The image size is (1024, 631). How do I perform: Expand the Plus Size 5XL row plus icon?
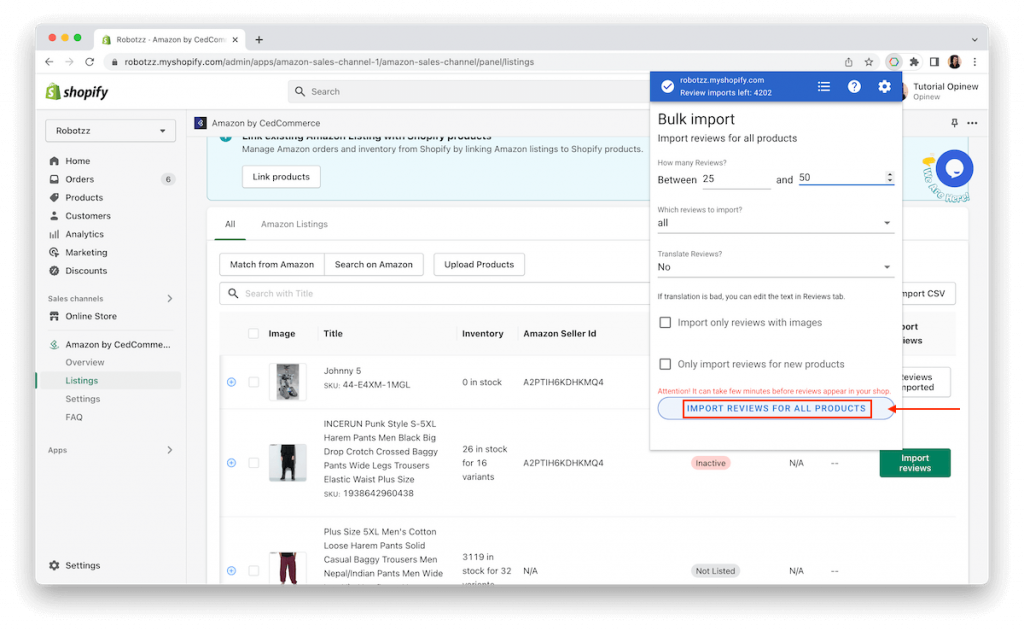click(x=231, y=570)
